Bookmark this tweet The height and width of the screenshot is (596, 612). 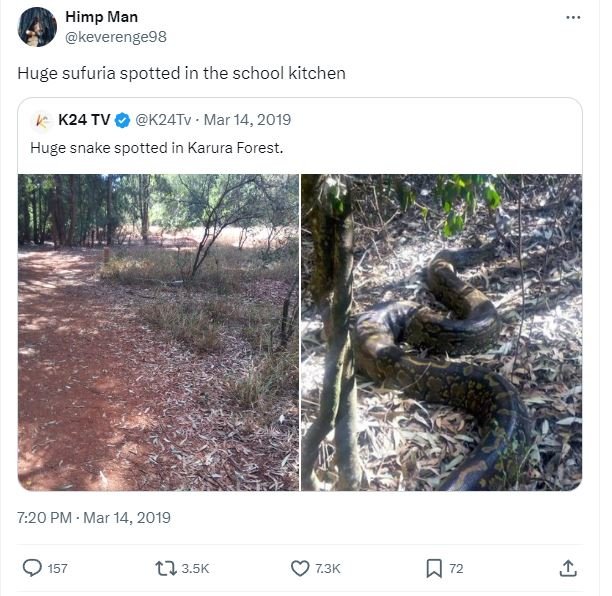pos(434,568)
